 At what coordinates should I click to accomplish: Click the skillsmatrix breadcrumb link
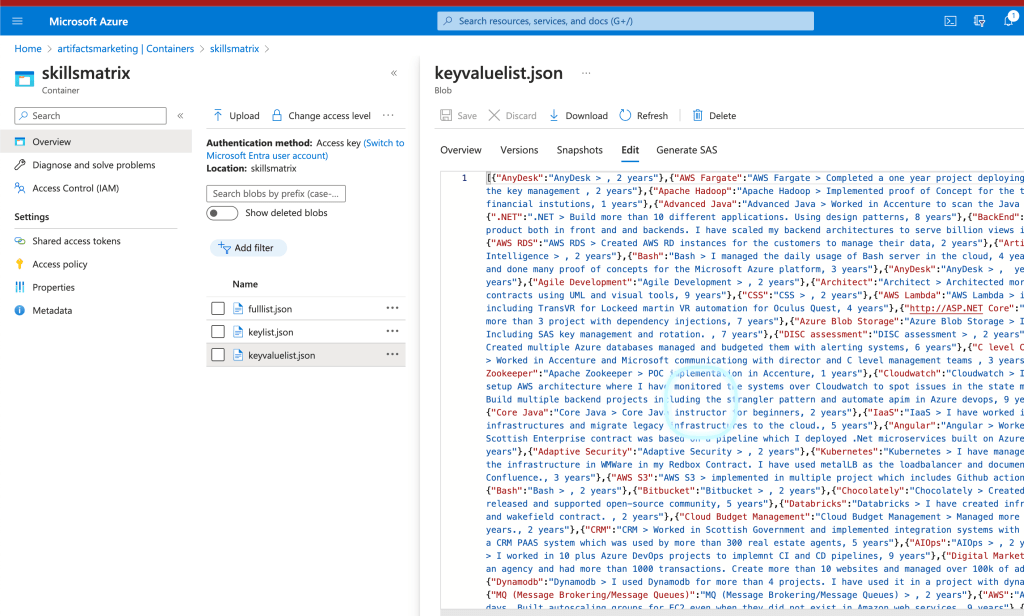pos(234,48)
